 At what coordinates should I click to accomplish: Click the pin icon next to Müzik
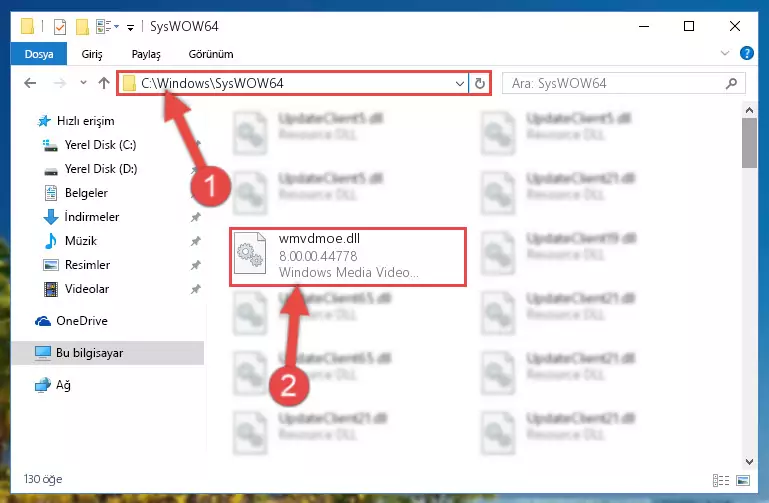click(196, 241)
